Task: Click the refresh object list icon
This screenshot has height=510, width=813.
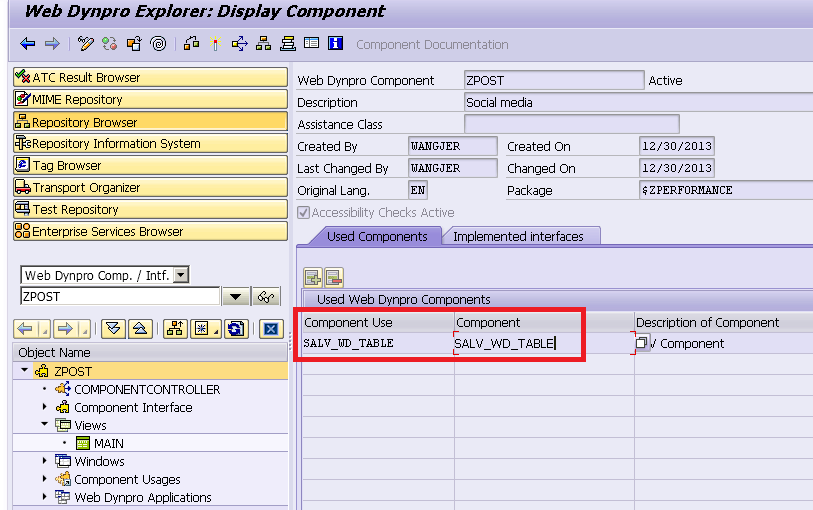Action: 236,329
